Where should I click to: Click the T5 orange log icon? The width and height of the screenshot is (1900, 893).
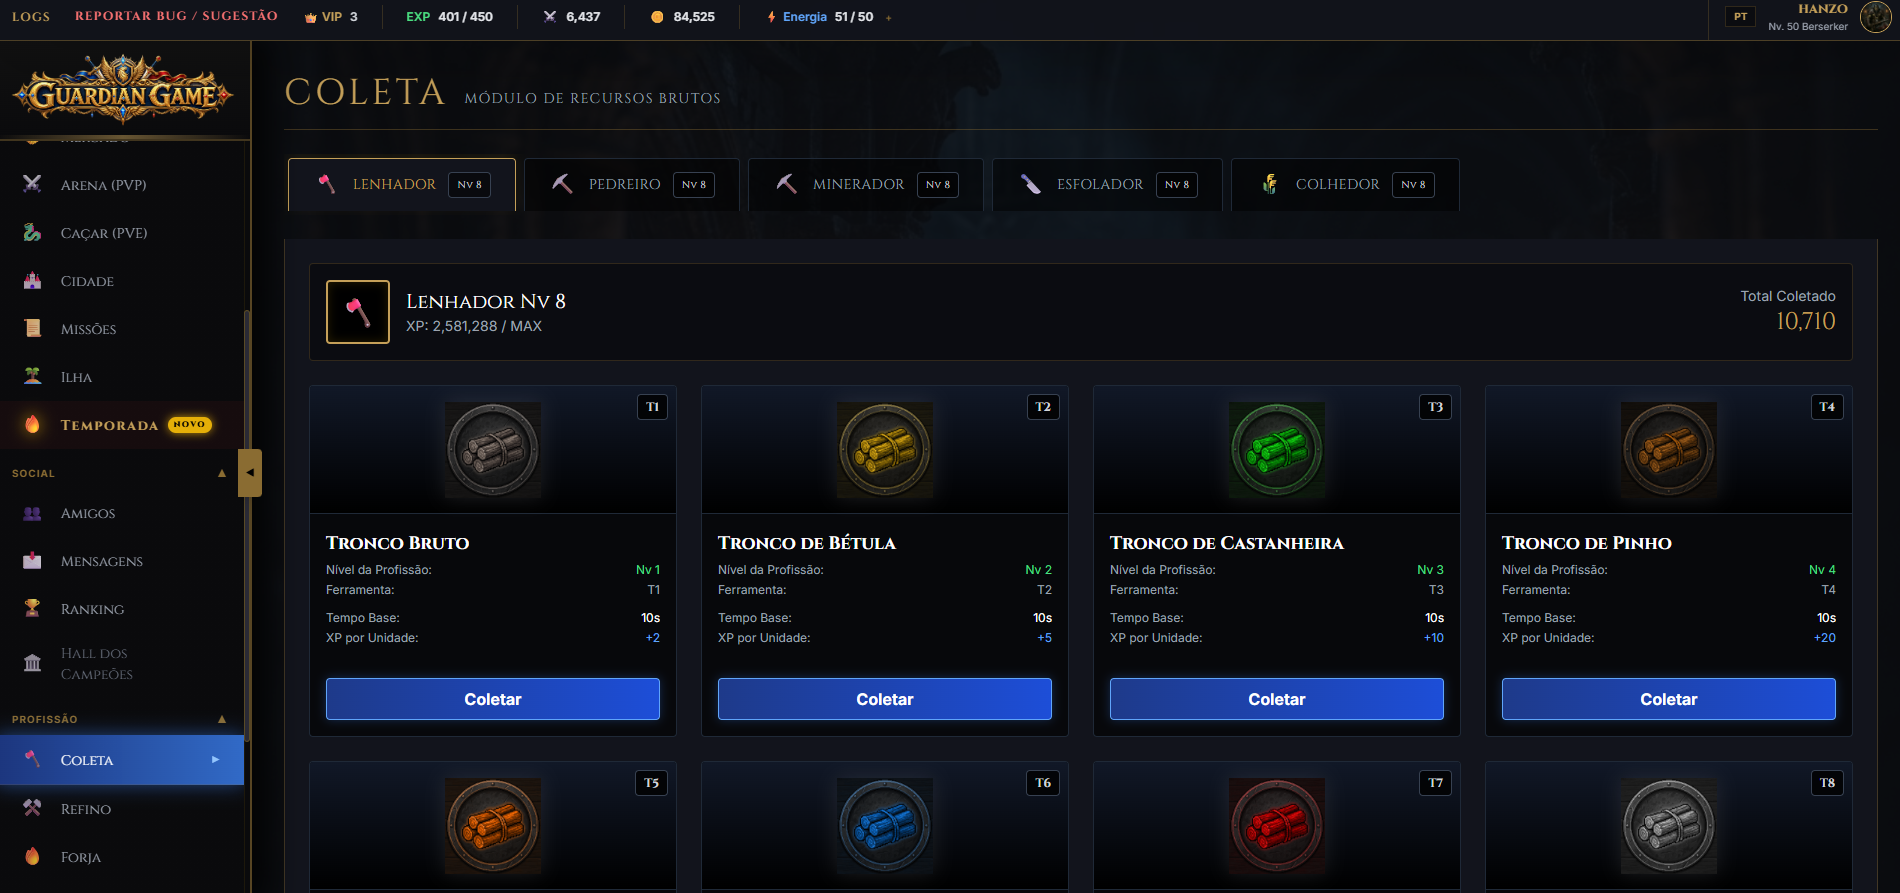point(493,826)
